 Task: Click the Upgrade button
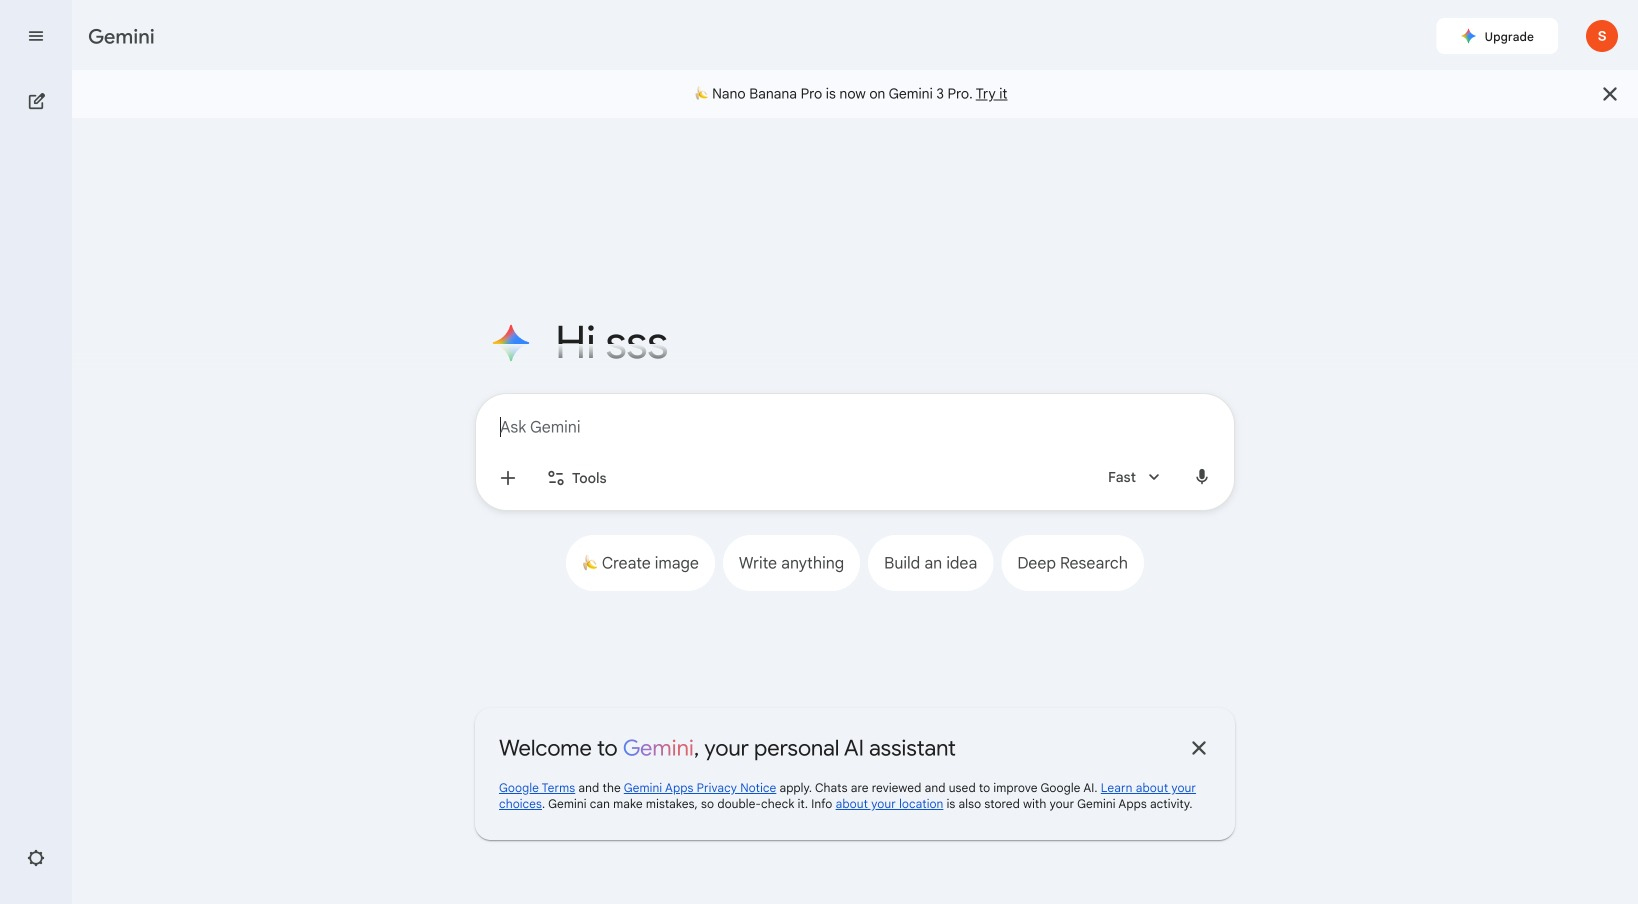coord(1496,36)
